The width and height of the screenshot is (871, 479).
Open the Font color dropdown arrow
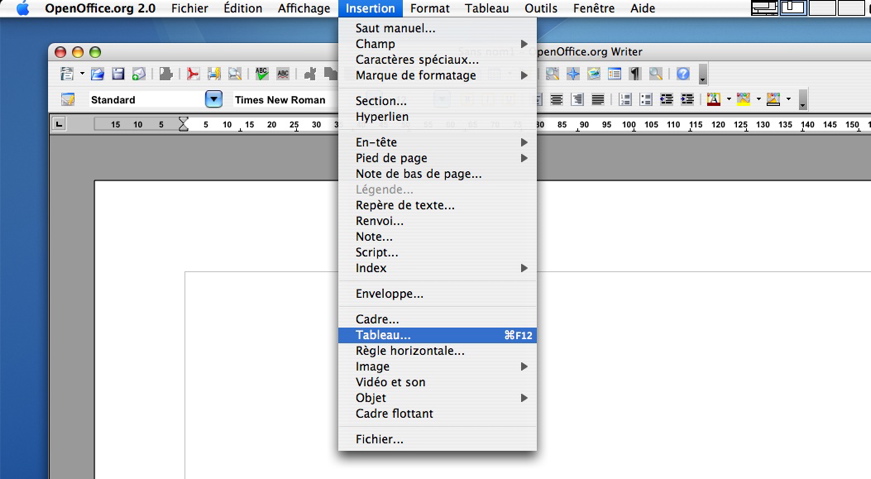(x=729, y=99)
